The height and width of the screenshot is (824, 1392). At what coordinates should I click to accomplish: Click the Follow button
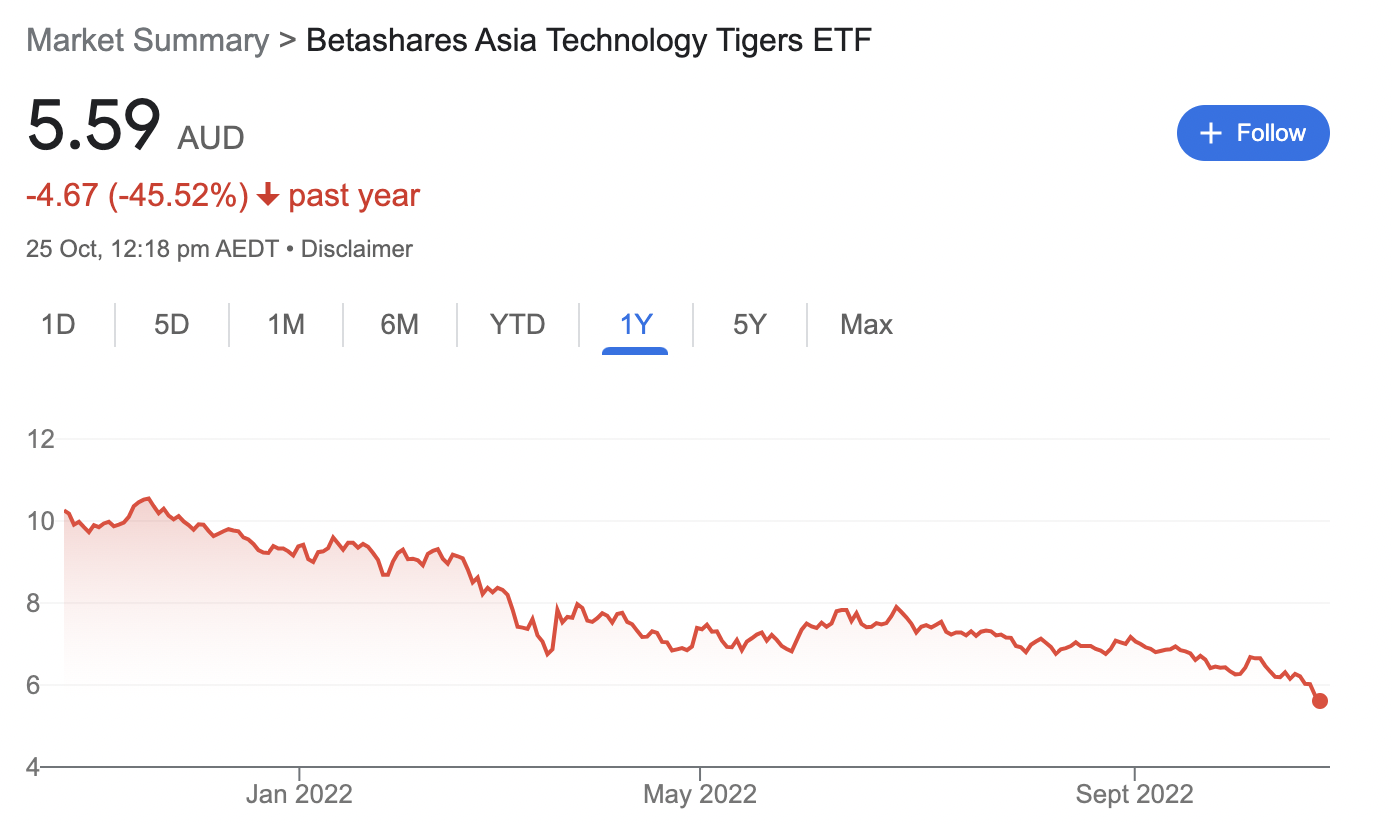pos(1253,133)
